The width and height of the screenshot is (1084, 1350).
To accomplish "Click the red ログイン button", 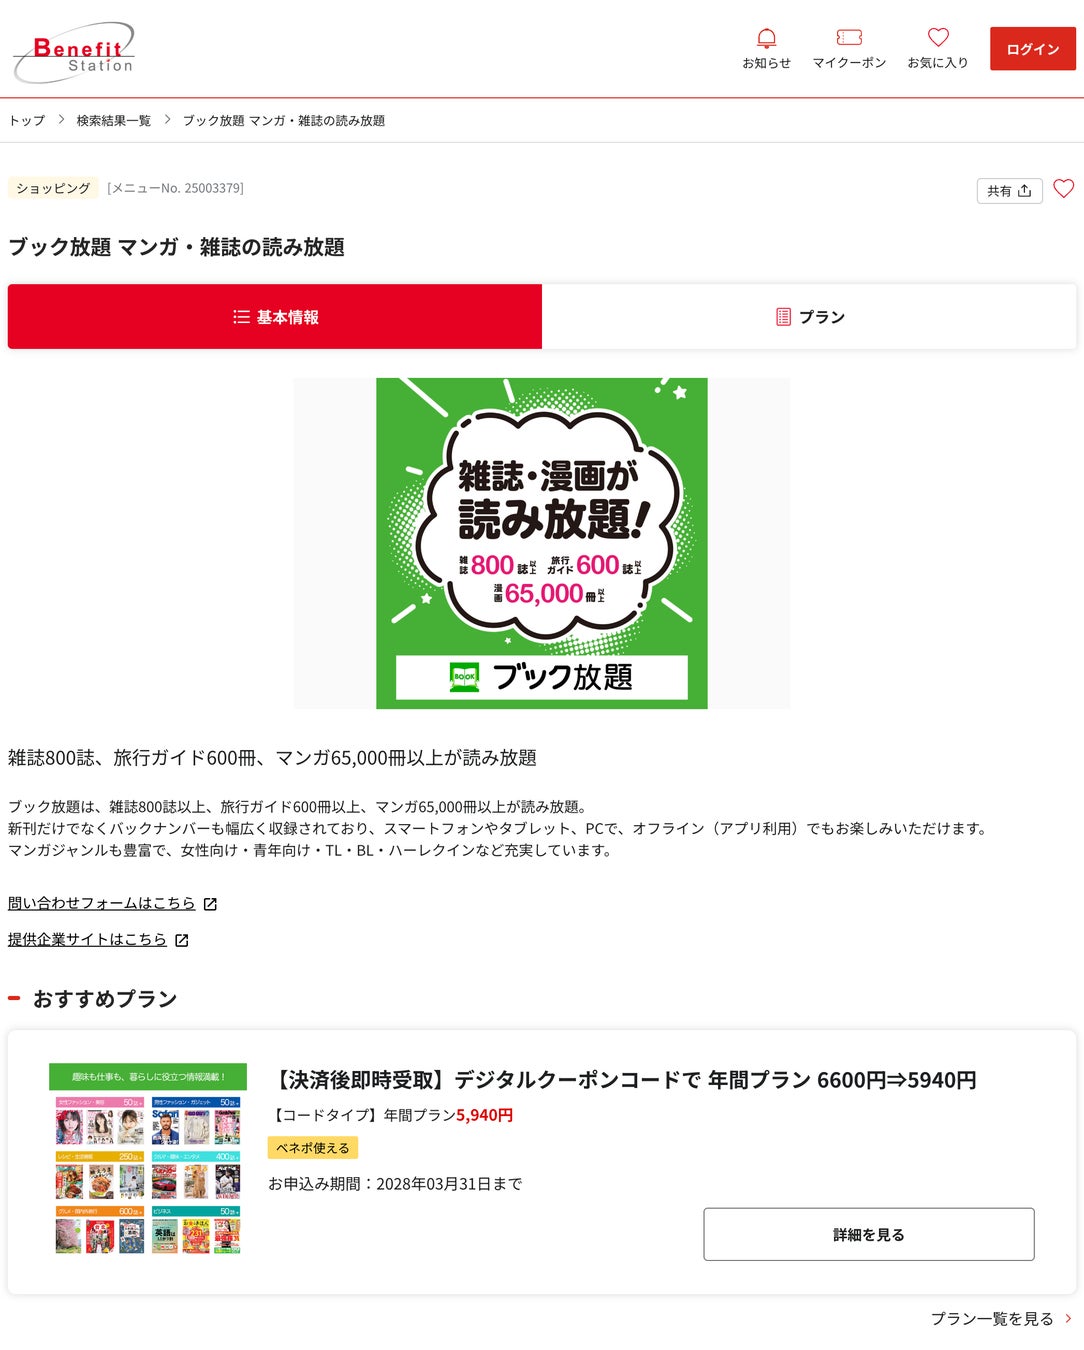I will click(1032, 49).
